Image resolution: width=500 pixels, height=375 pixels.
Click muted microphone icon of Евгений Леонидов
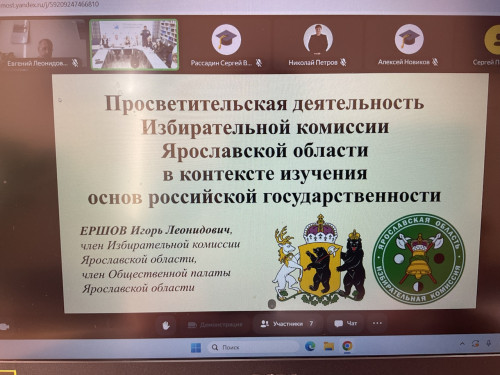76,63
